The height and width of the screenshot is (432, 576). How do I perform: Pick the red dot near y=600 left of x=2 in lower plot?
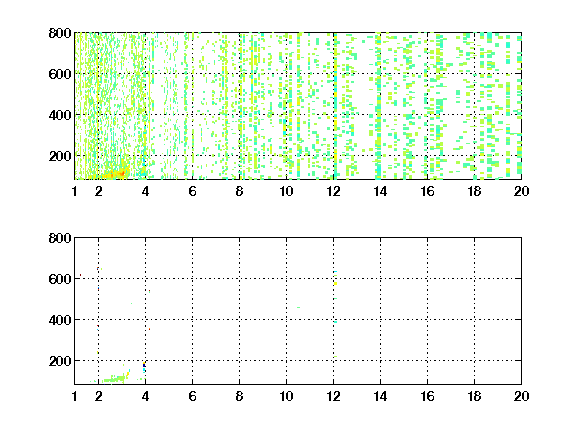[80, 275]
